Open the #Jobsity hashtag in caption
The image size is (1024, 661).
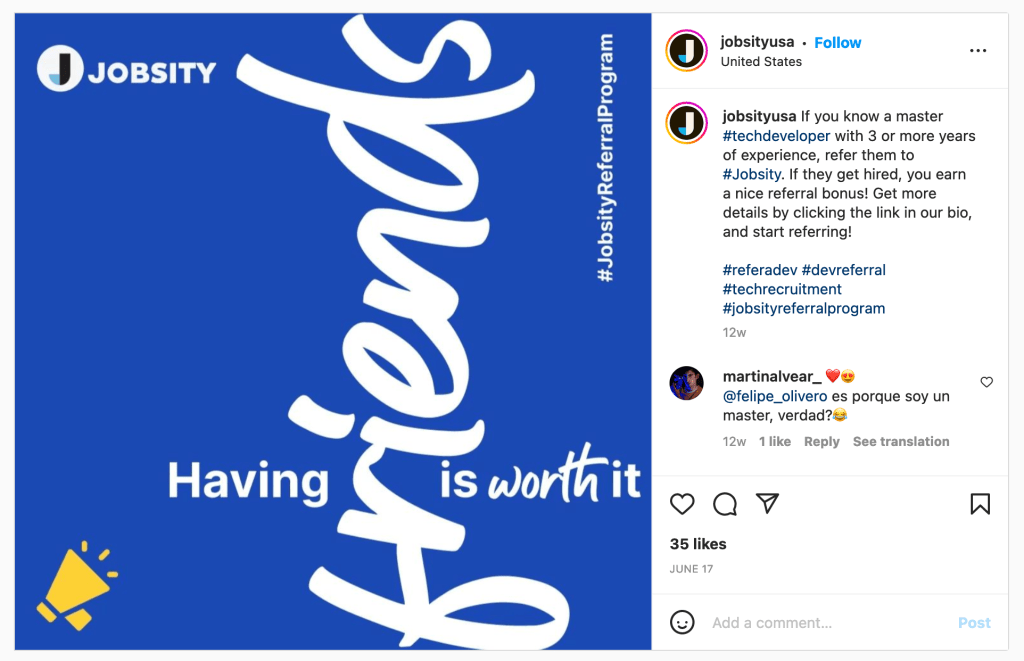point(752,175)
